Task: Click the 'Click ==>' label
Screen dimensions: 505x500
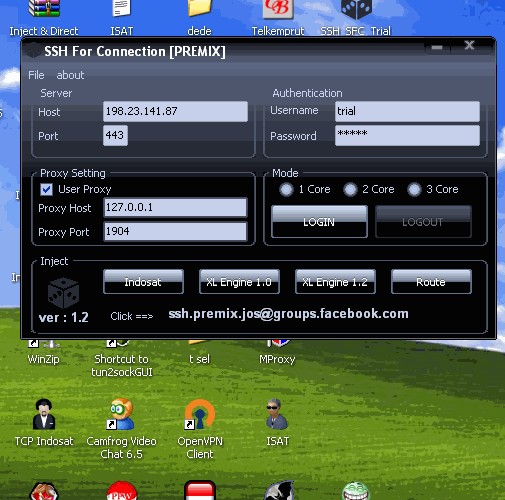Action: [x=132, y=316]
